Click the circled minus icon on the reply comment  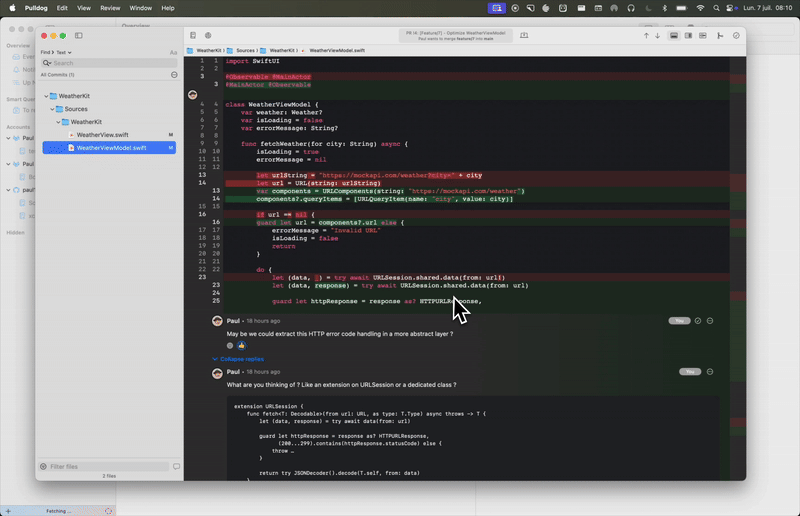(710, 372)
